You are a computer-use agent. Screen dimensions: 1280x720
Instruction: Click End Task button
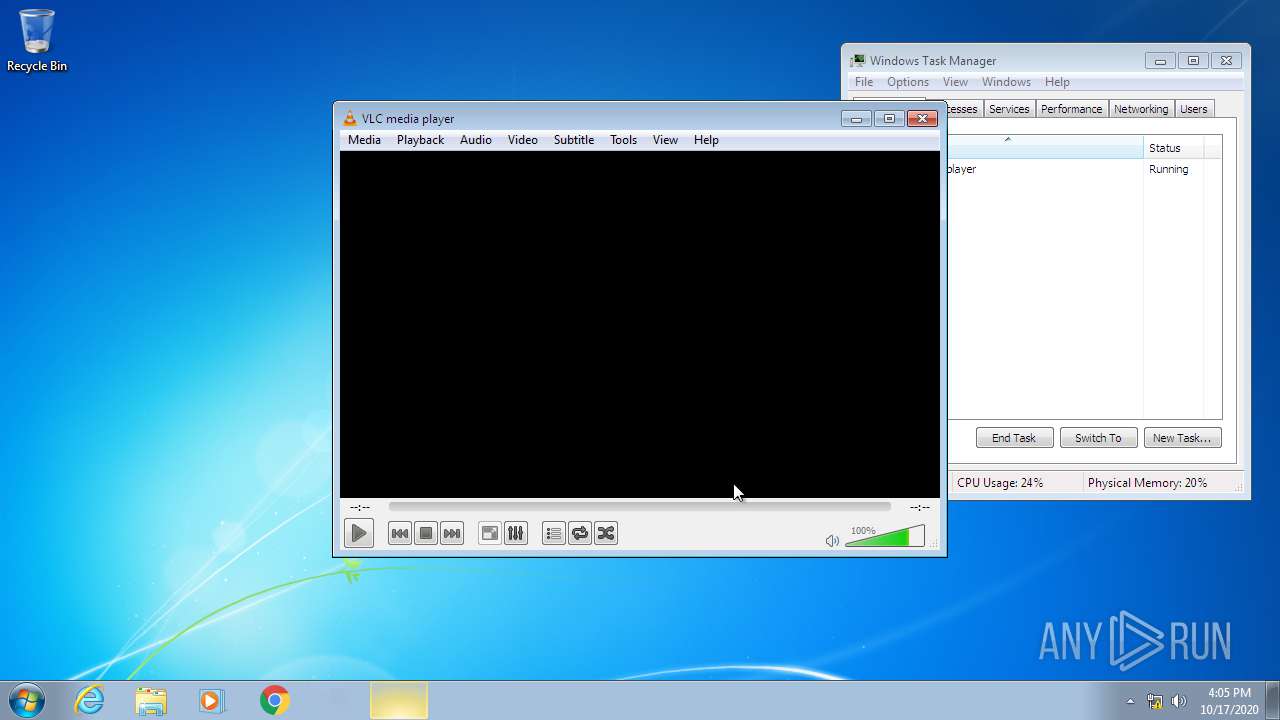coord(1014,438)
